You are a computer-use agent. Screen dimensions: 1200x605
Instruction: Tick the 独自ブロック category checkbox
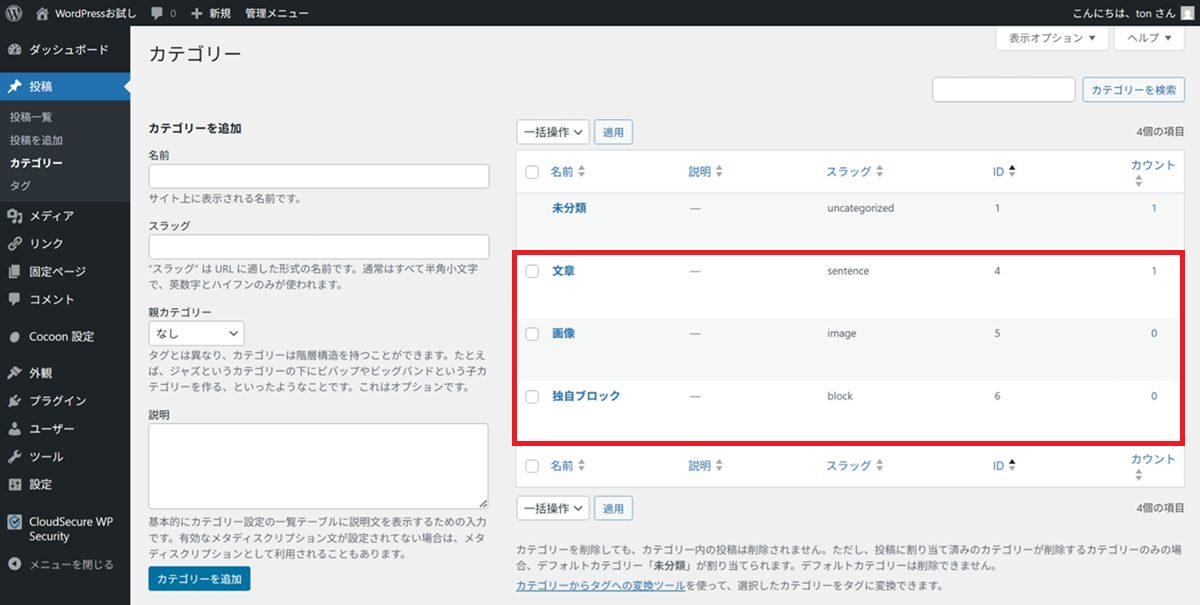click(532, 397)
